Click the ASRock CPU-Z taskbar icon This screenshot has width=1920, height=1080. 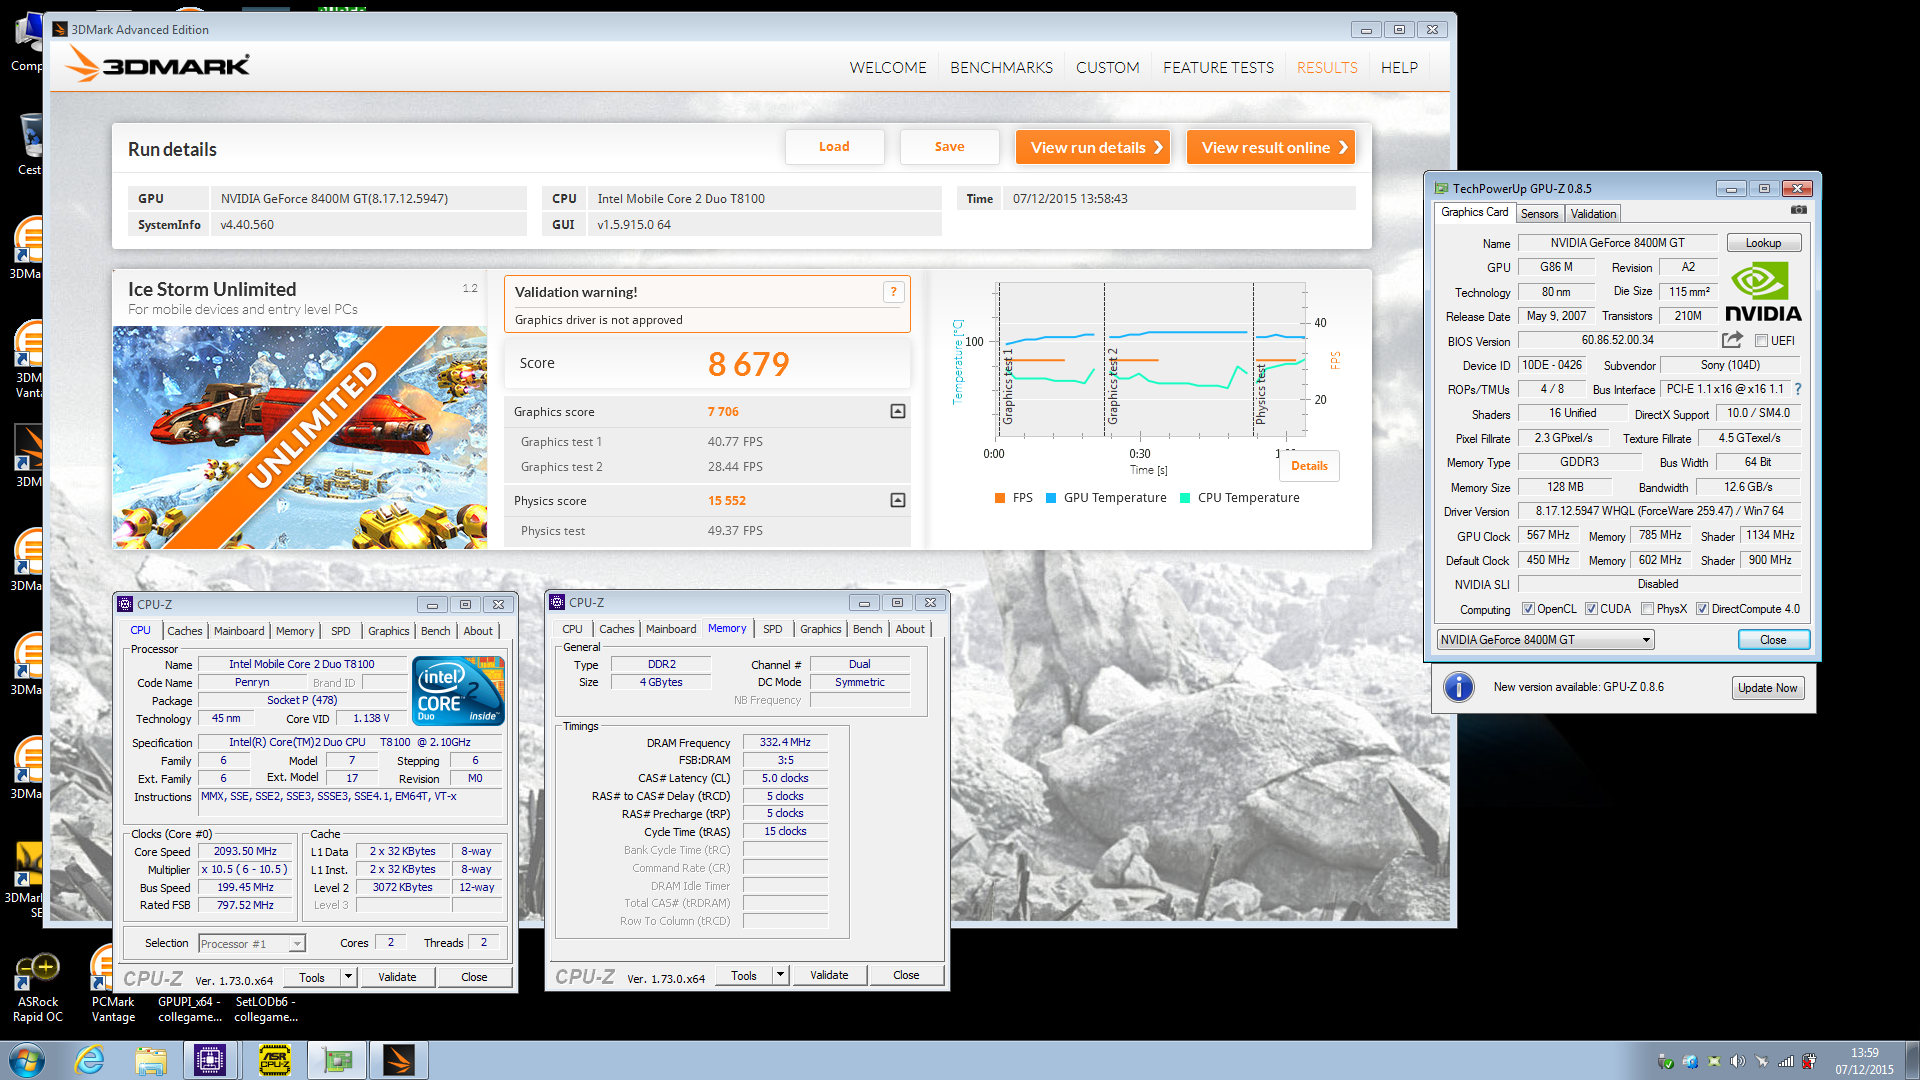click(x=275, y=1060)
